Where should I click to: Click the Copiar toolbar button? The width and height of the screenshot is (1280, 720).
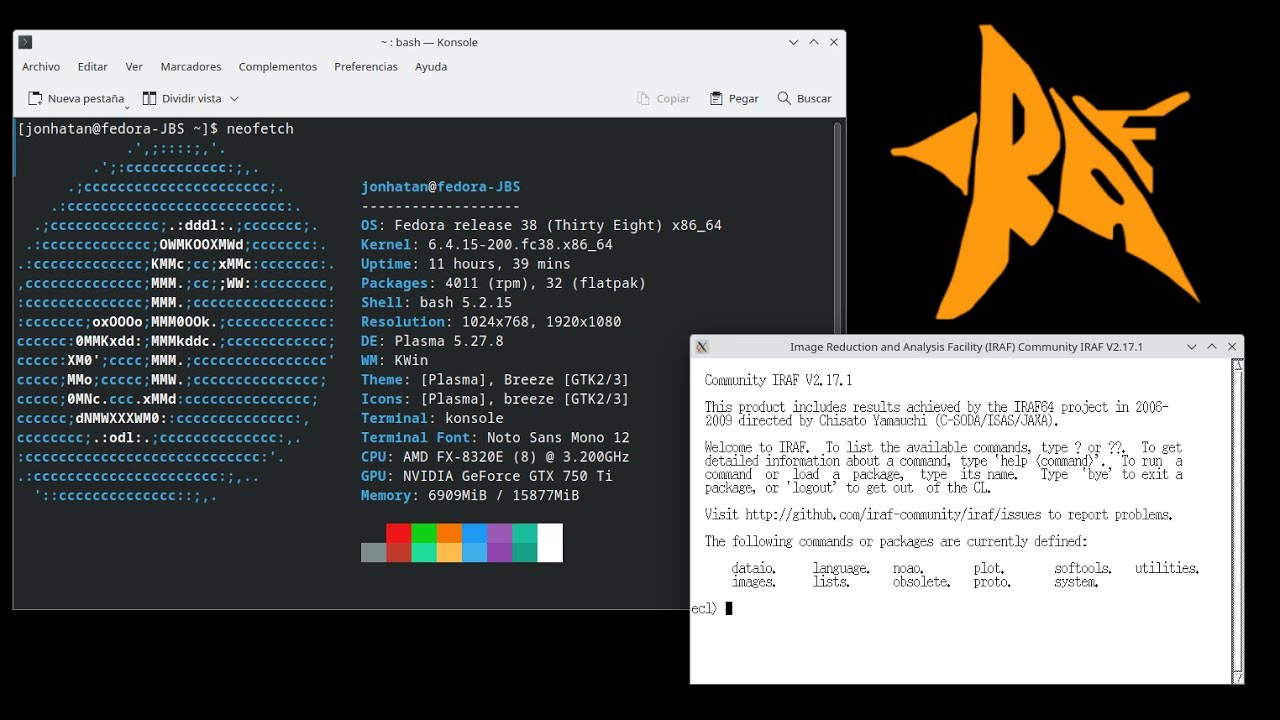point(663,99)
